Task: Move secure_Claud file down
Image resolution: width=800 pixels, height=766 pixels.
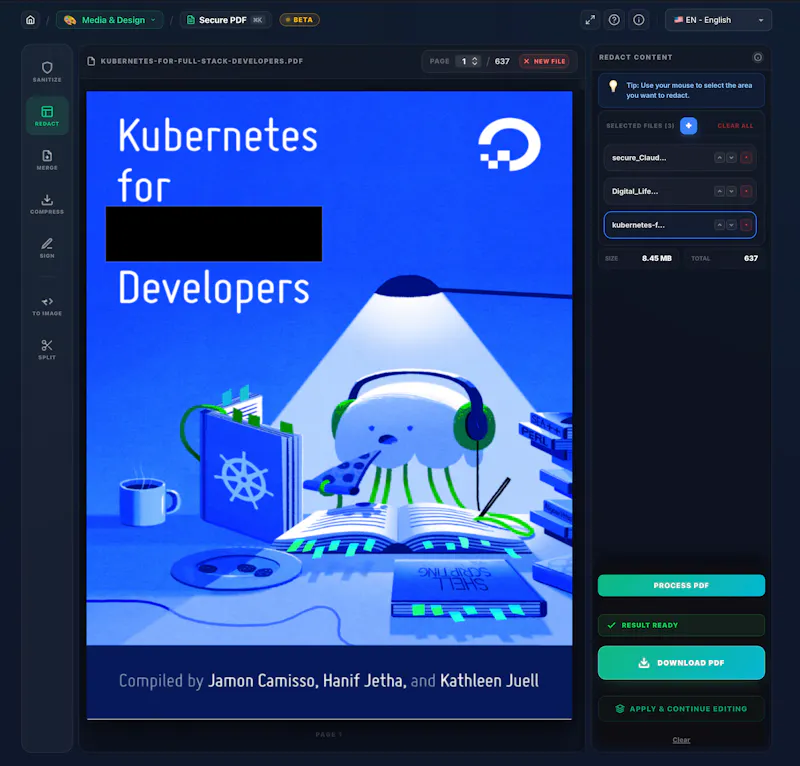Action: (x=731, y=158)
